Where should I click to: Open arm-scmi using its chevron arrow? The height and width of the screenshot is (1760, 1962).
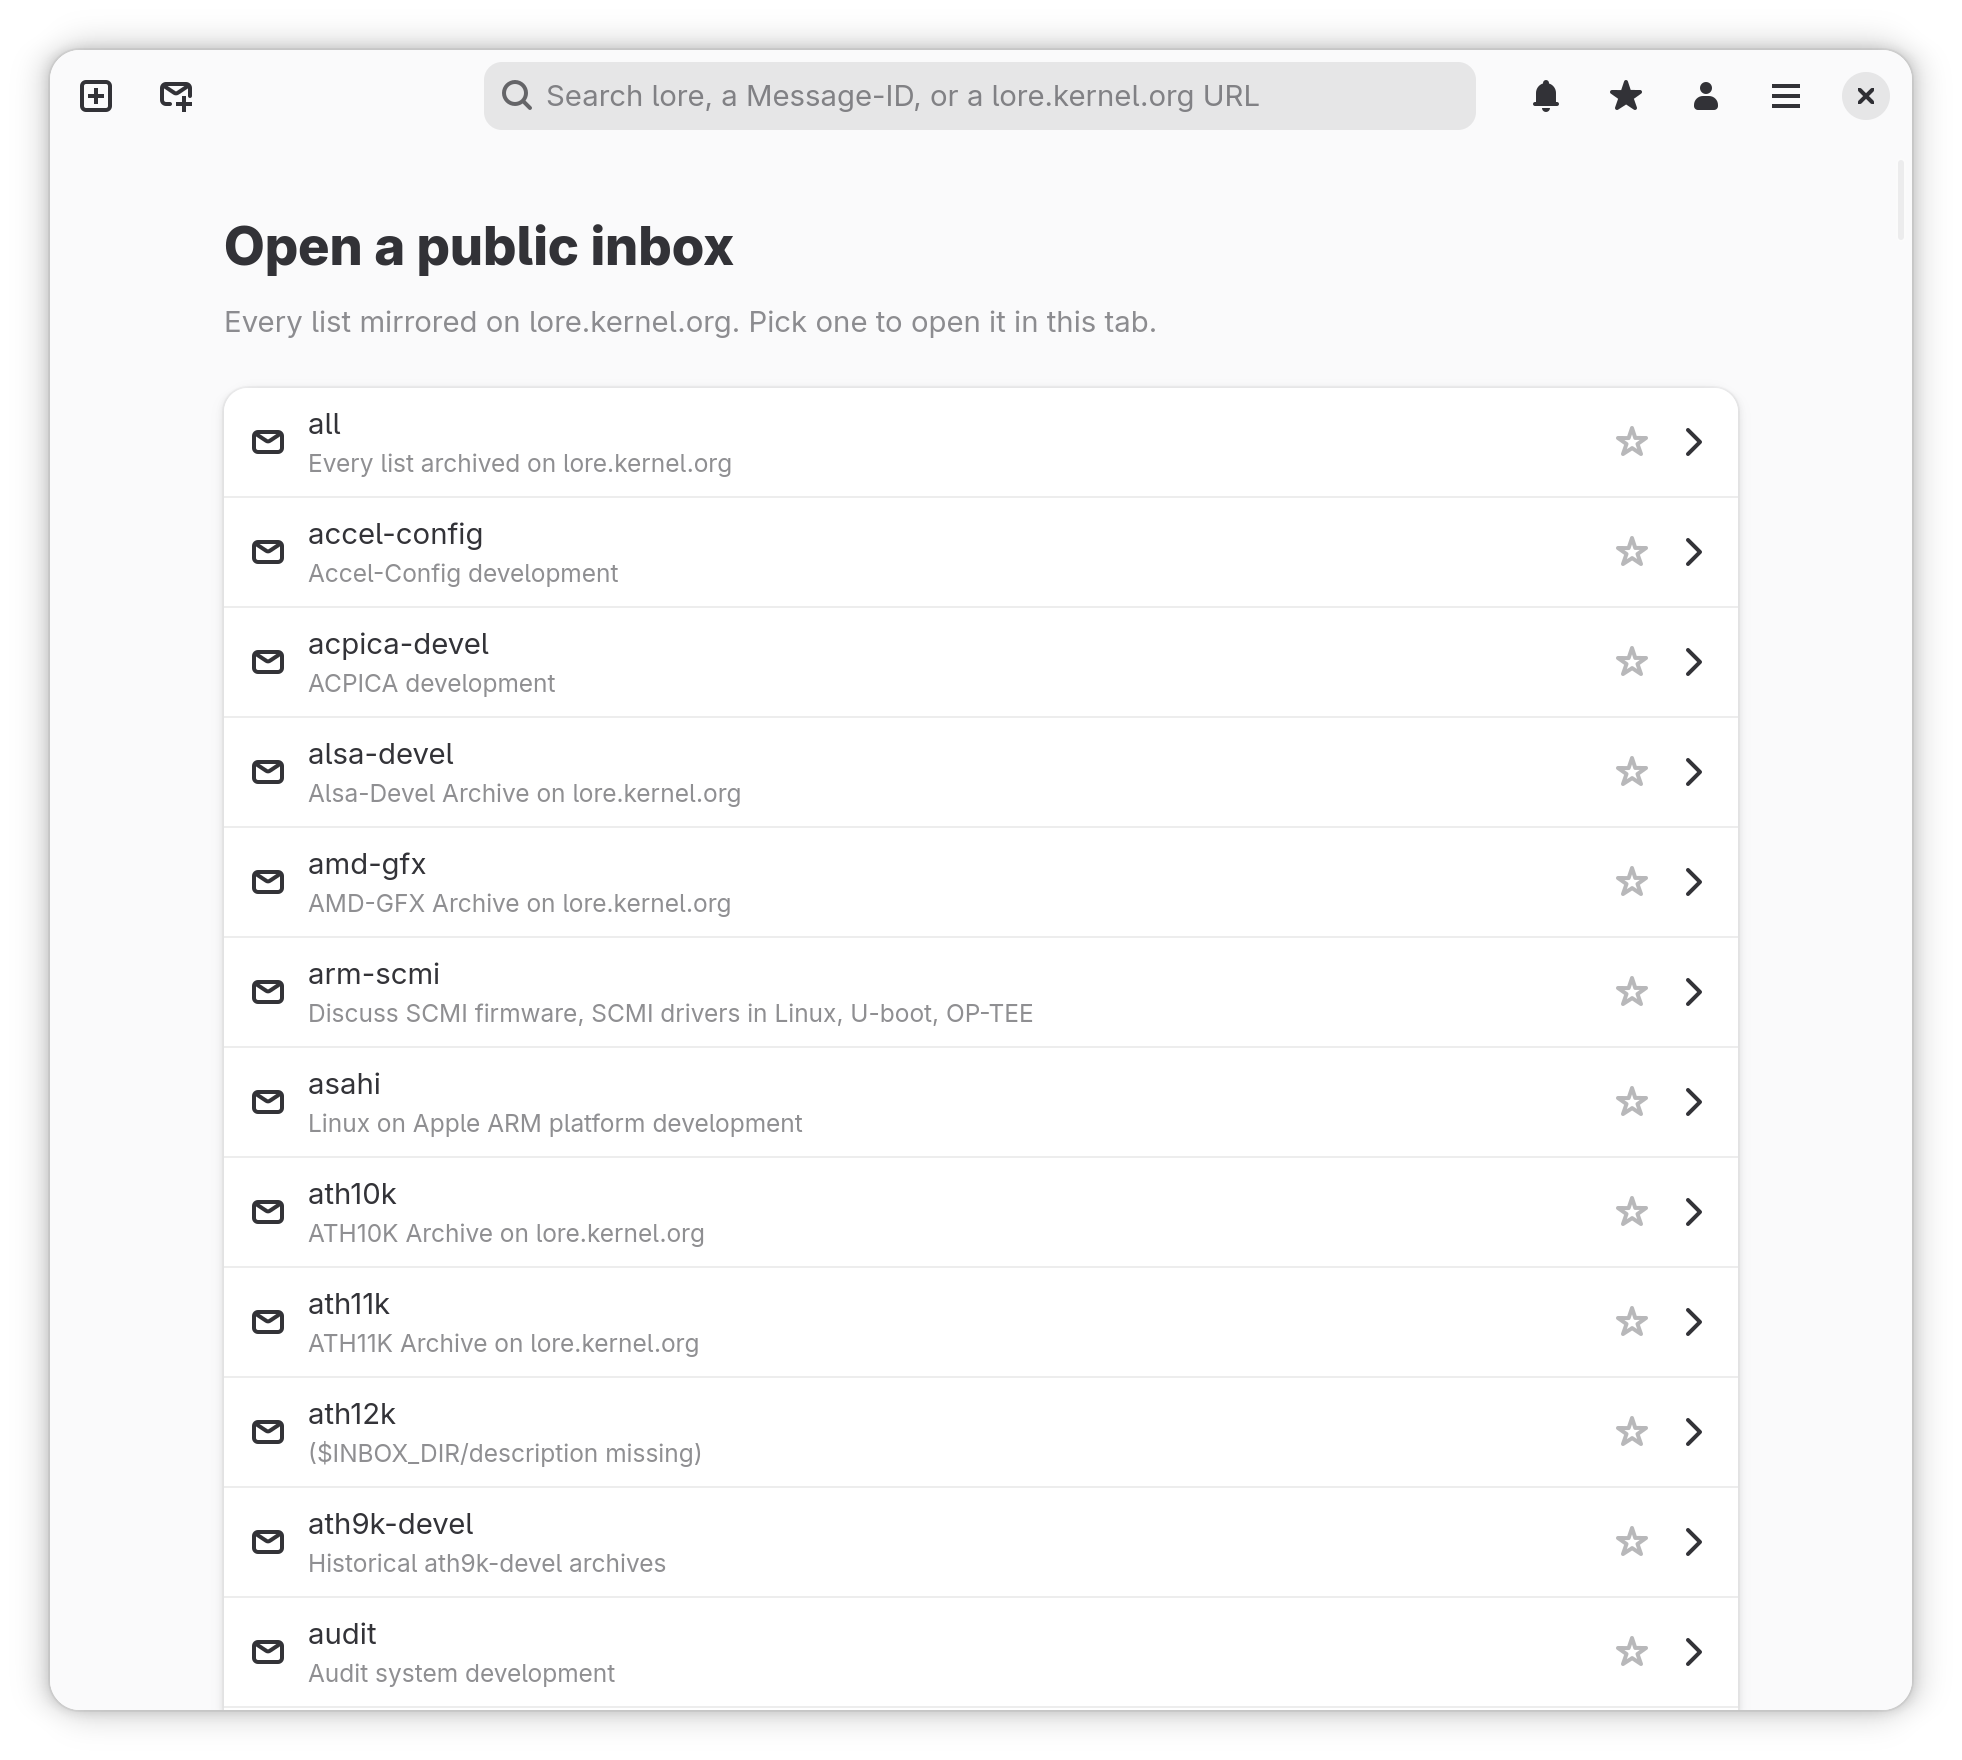[x=1694, y=992]
